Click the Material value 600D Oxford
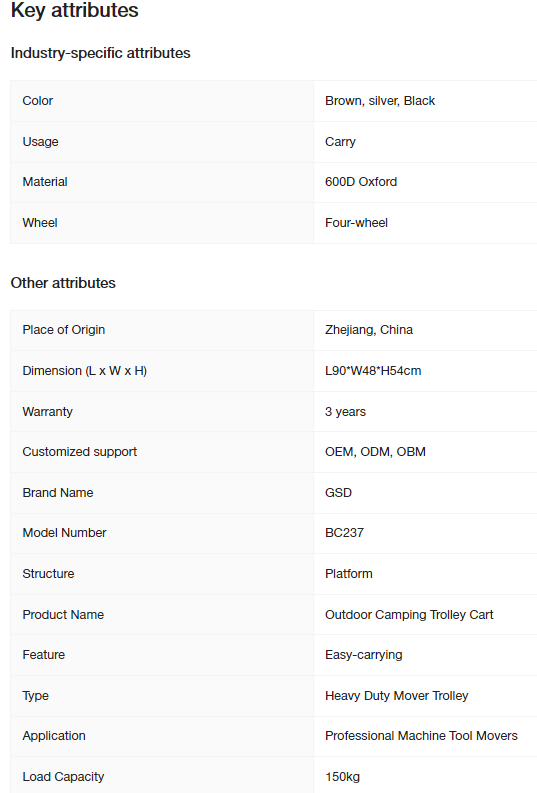 point(361,182)
